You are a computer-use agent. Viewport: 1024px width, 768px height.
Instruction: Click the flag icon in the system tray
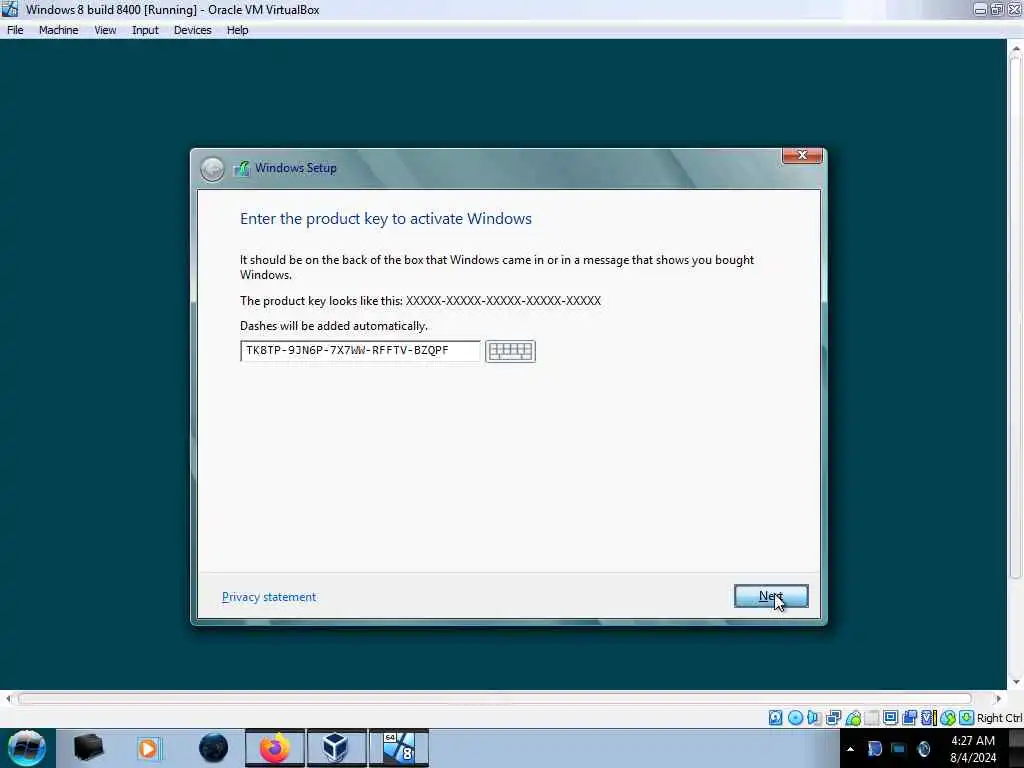click(874, 749)
